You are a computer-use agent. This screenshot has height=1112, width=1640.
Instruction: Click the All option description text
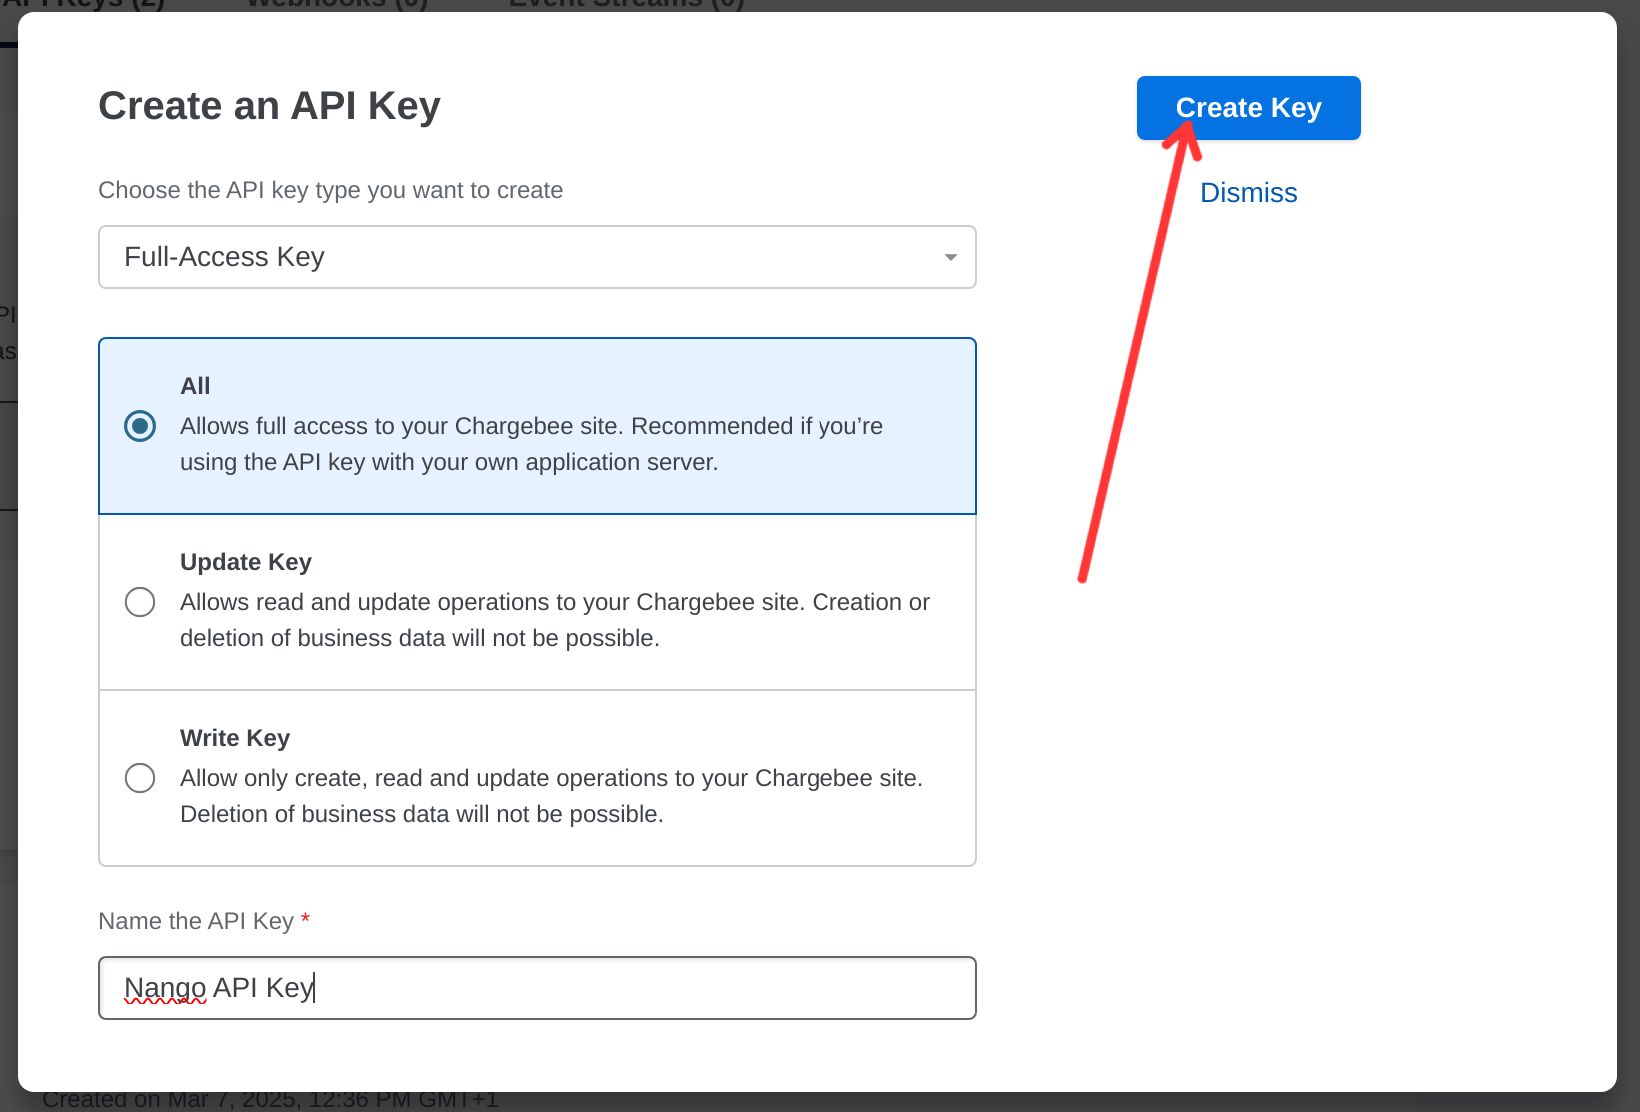[x=531, y=444]
